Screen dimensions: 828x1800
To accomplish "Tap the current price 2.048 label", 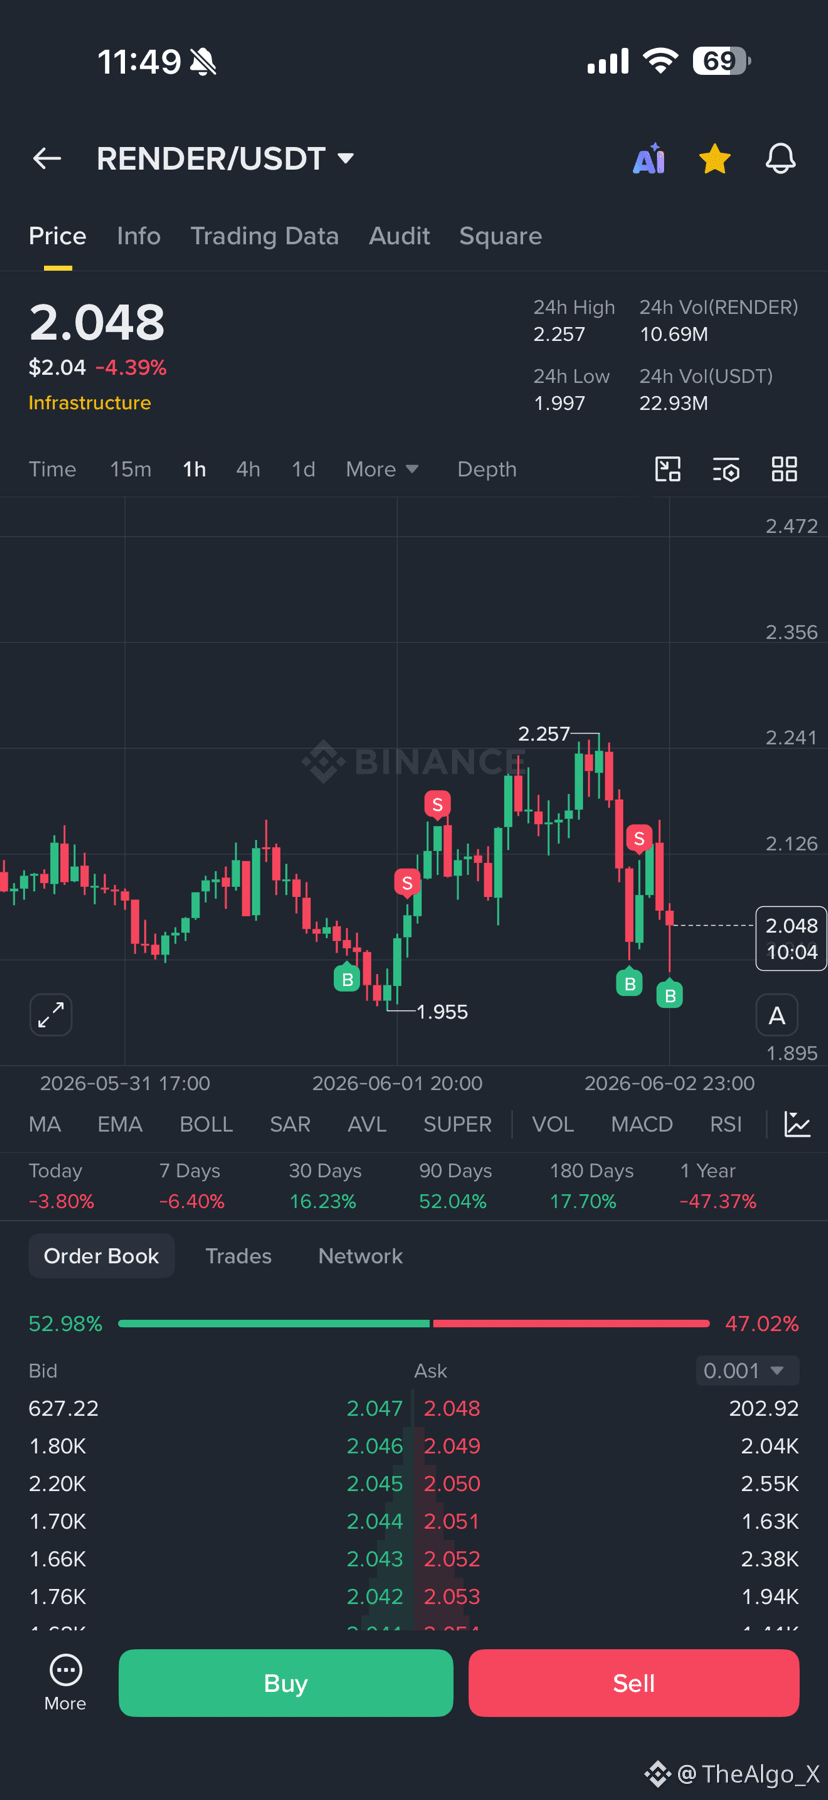I will click(791, 939).
